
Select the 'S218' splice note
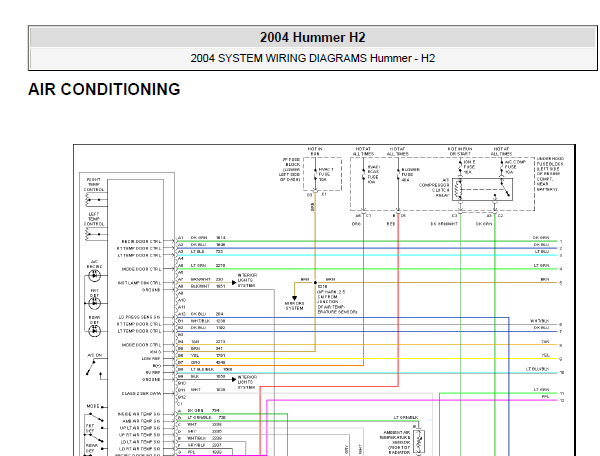point(337,300)
